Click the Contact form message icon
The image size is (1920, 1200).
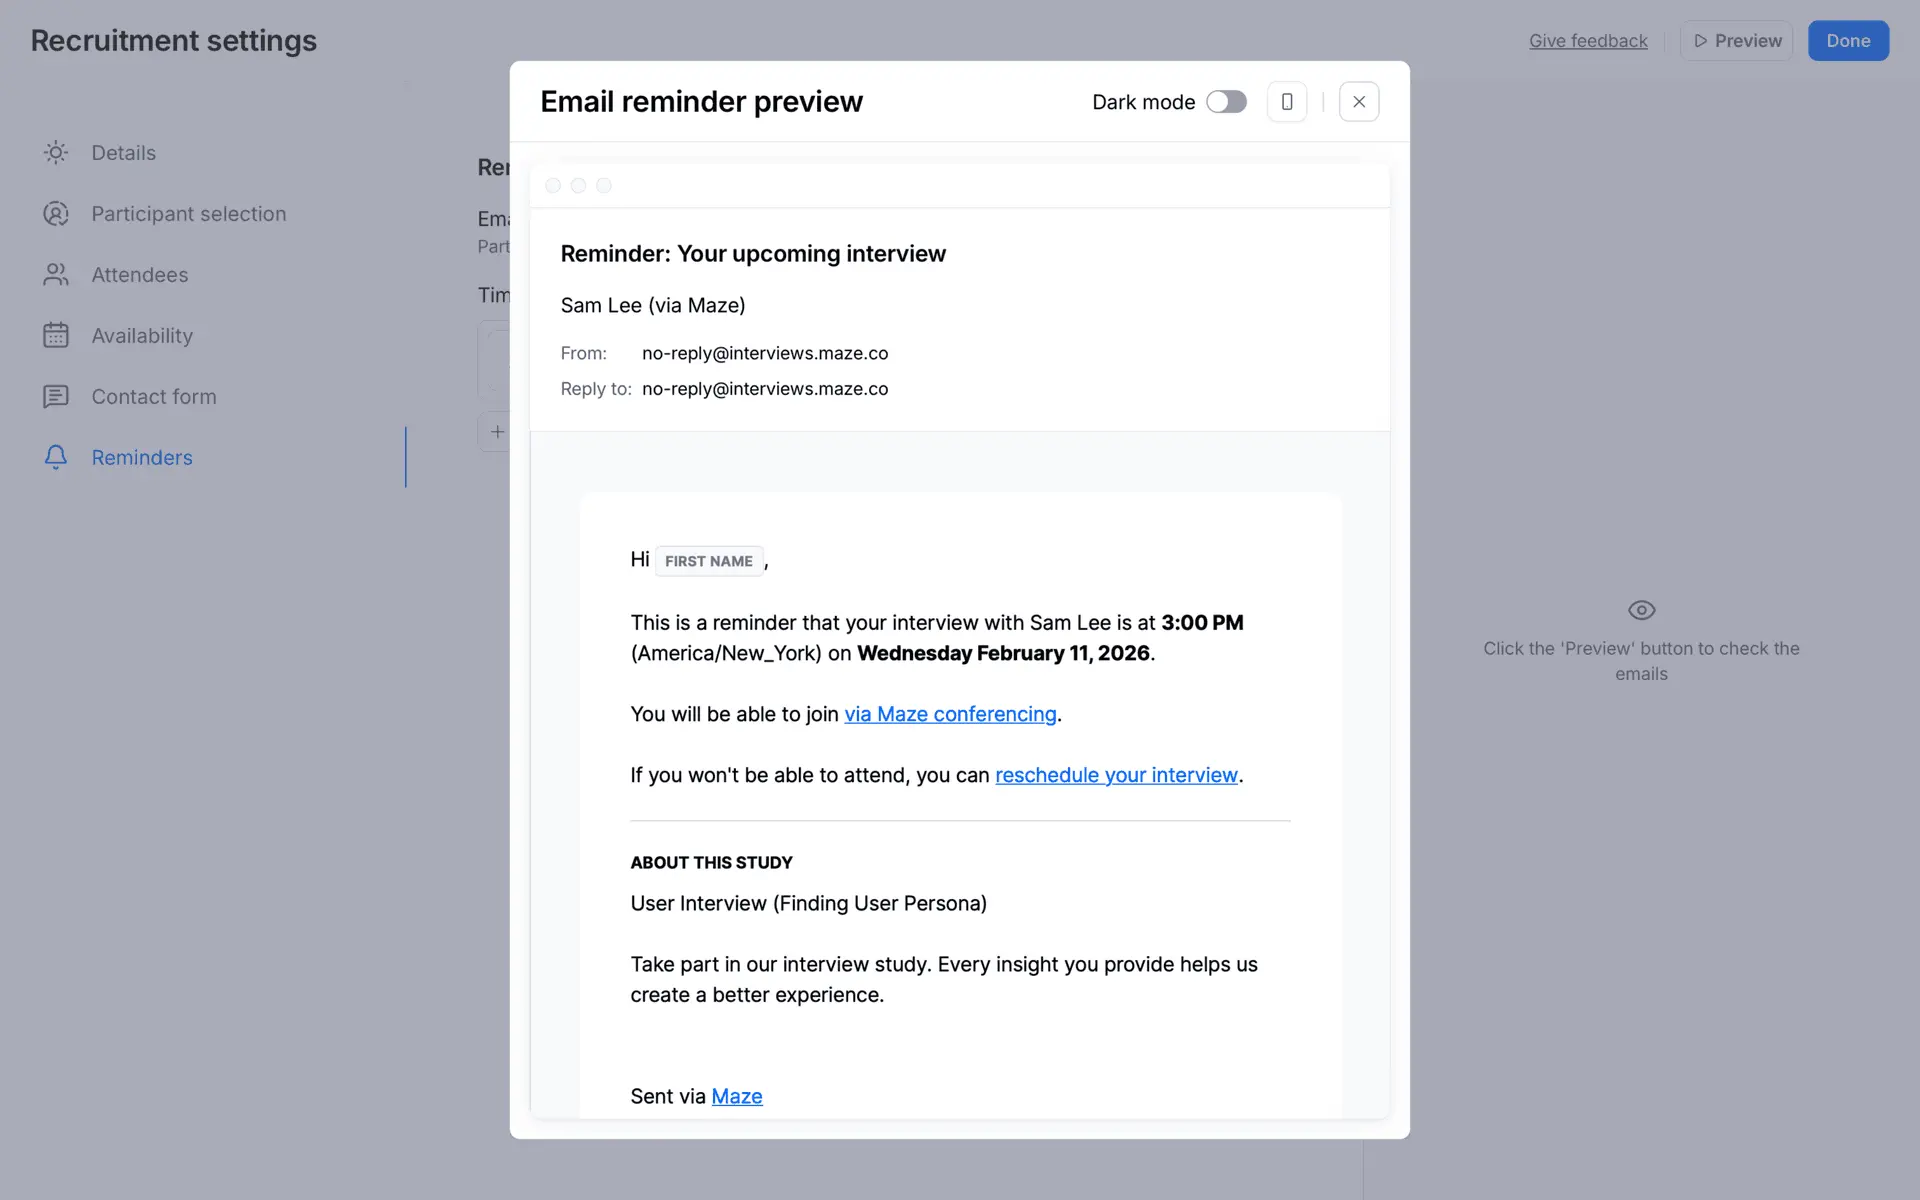pos(56,397)
